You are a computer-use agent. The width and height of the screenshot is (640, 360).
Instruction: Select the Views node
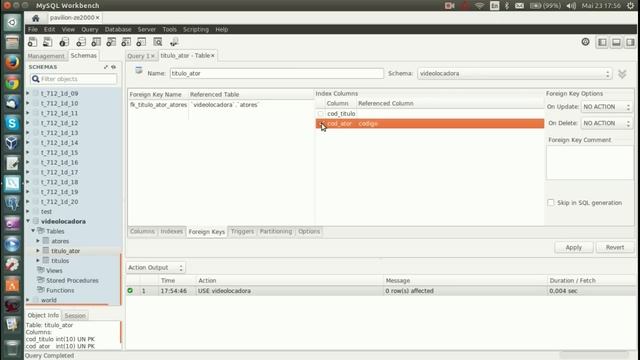54,271
